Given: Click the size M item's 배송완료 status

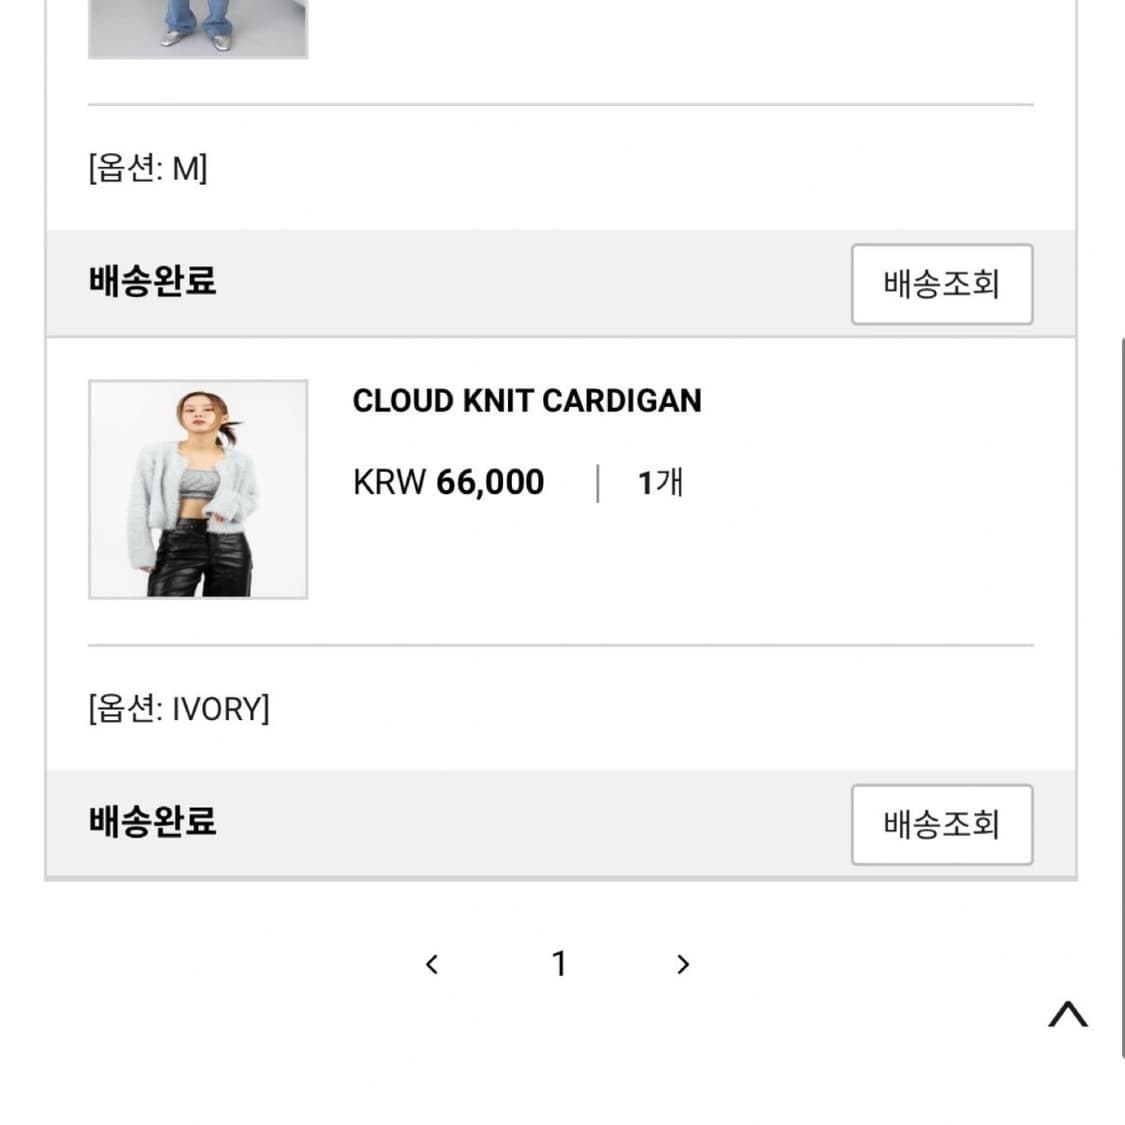Looking at the screenshot, I should click(x=153, y=281).
